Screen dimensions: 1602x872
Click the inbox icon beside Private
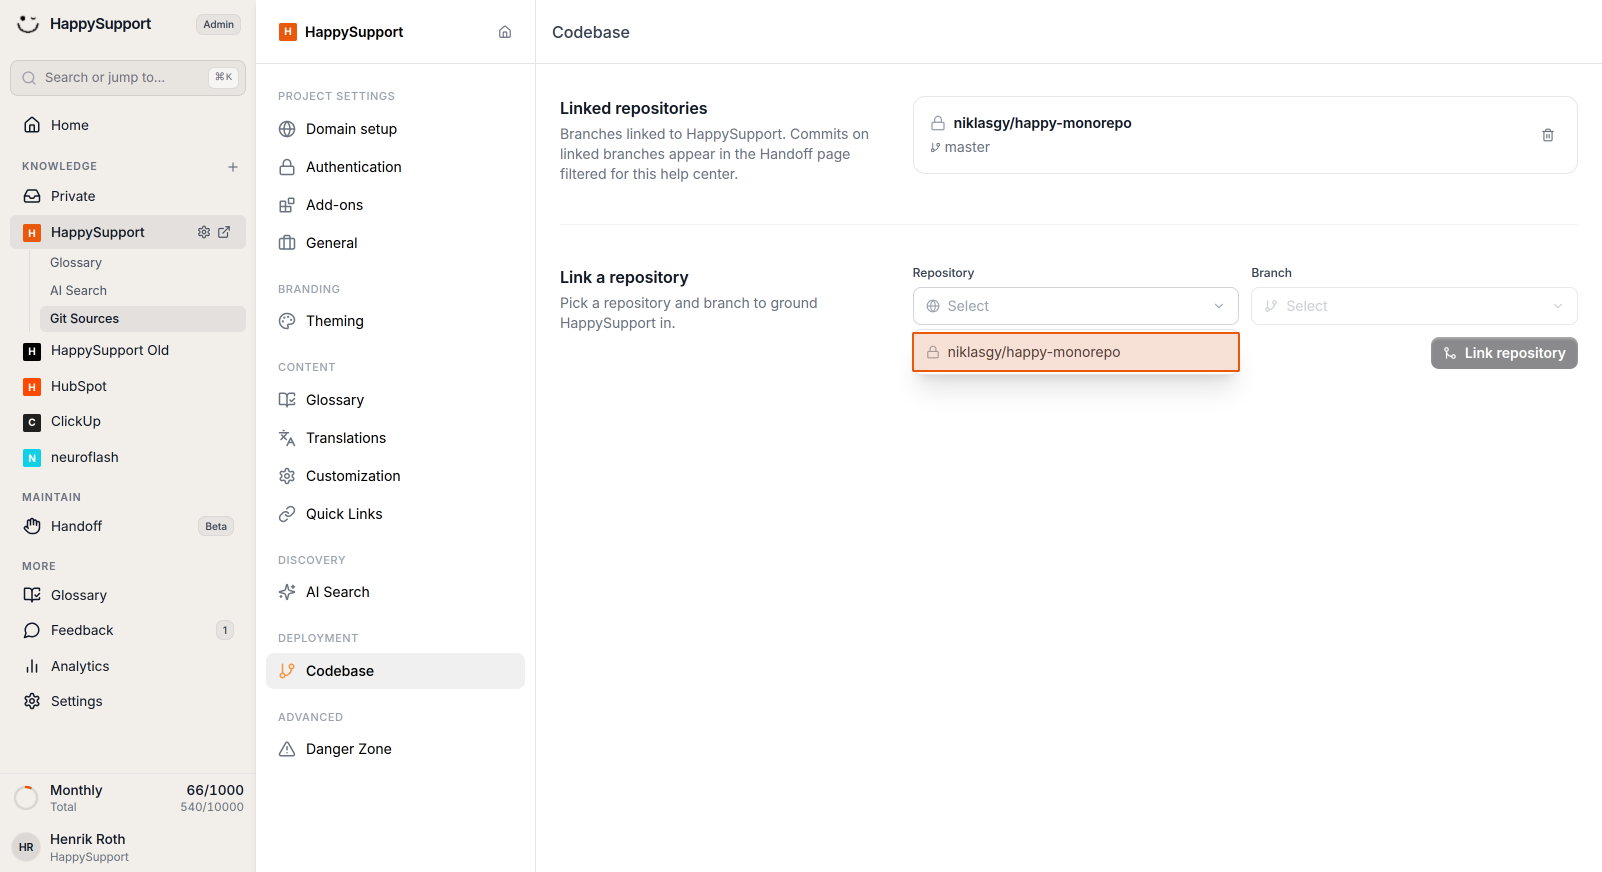coord(32,196)
